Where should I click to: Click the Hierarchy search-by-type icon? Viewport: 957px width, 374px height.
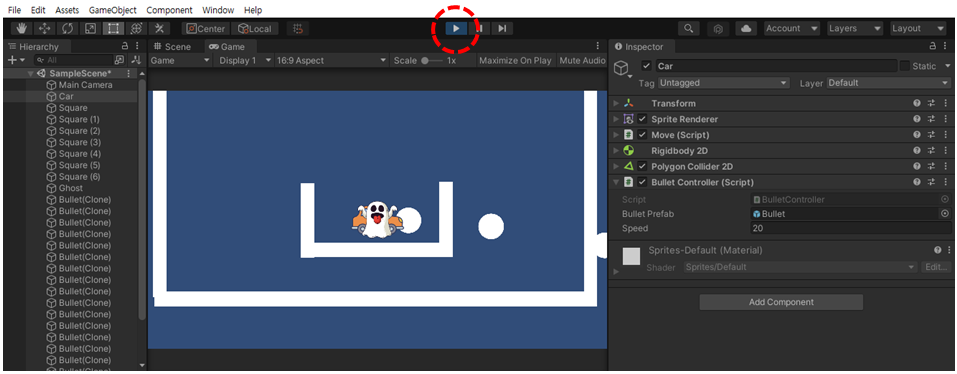click(119, 60)
